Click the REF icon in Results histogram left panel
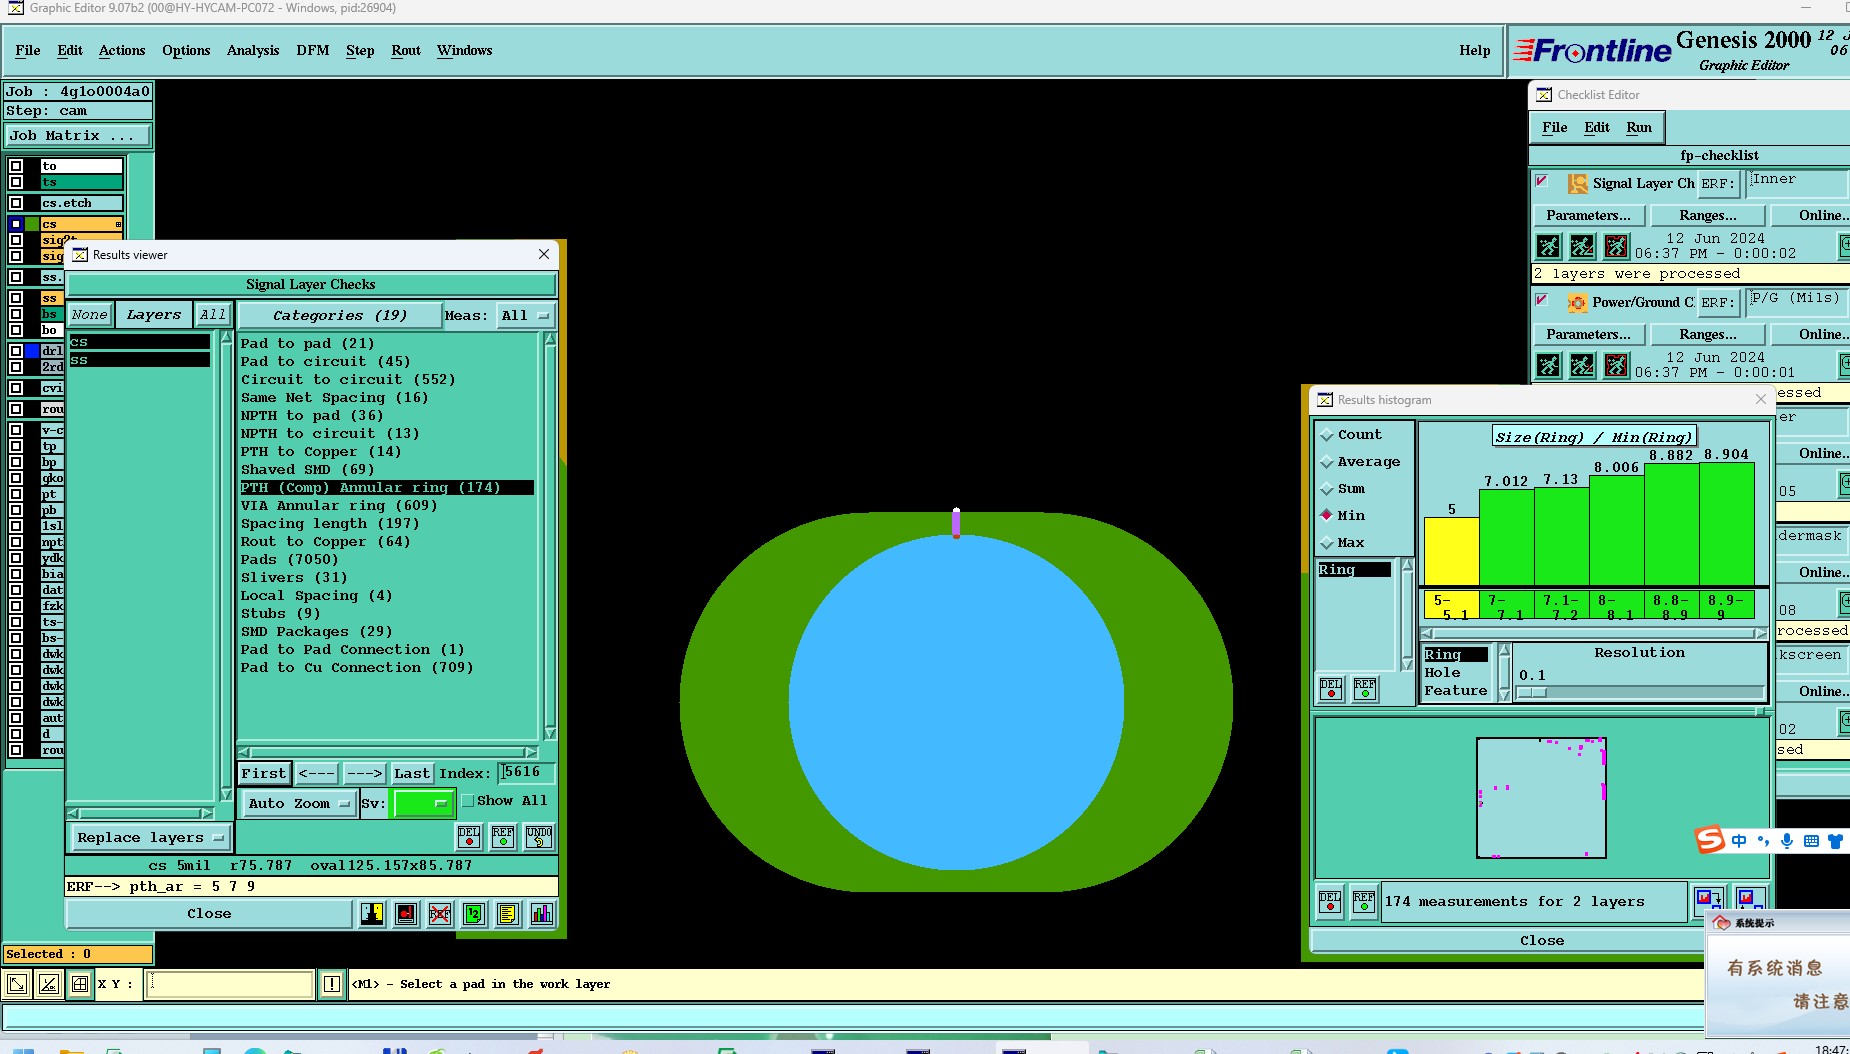 [x=1365, y=689]
